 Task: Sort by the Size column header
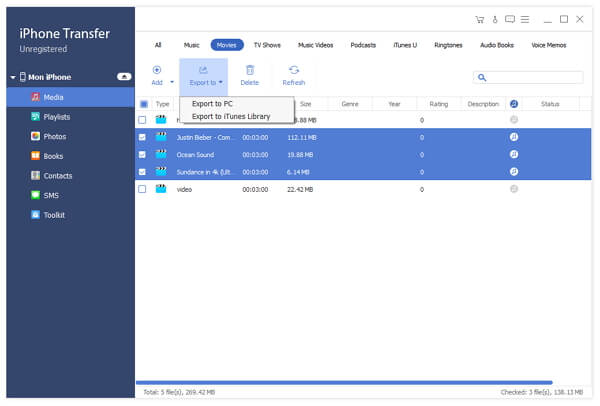pos(306,104)
